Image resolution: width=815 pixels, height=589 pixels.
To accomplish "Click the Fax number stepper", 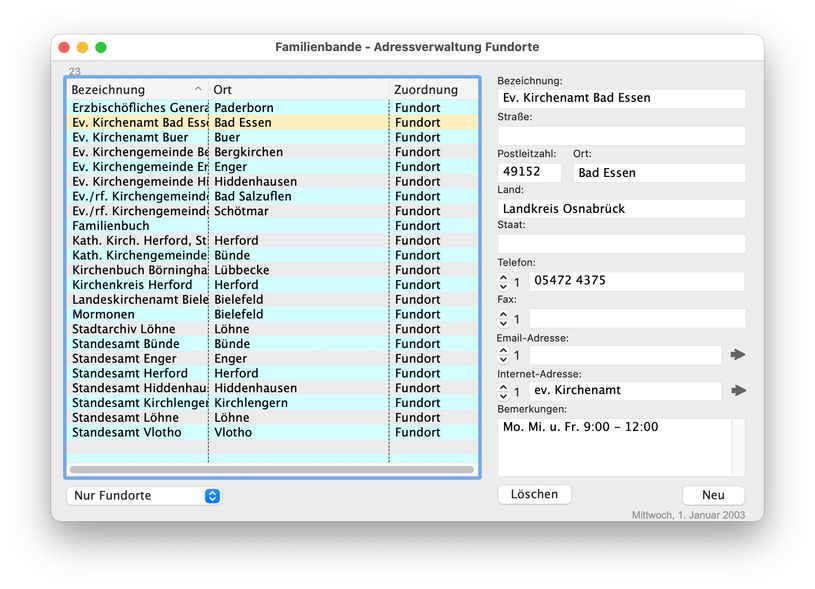I will click(504, 319).
